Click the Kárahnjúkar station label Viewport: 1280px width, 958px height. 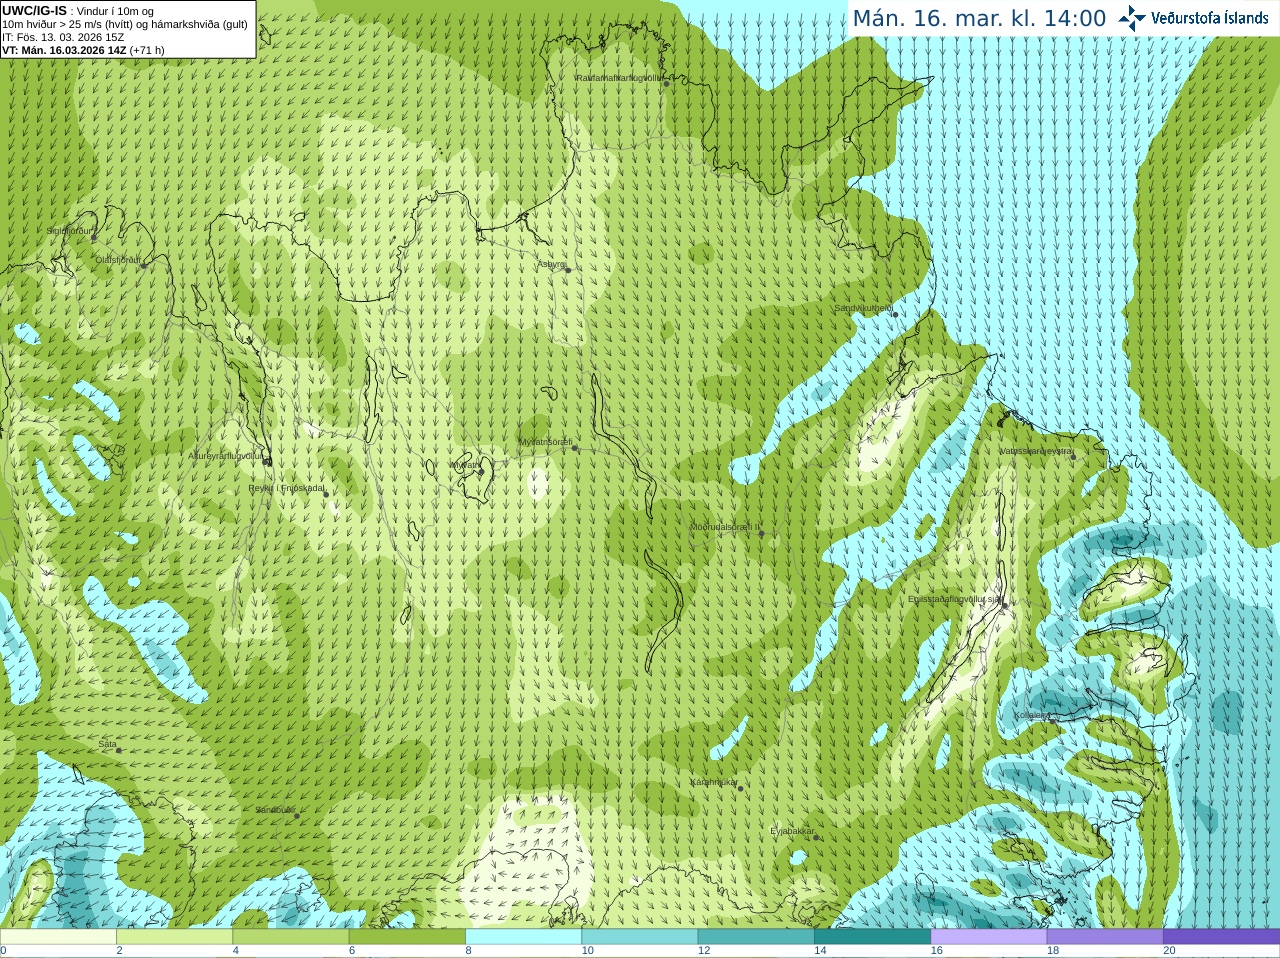pyautogui.click(x=714, y=782)
